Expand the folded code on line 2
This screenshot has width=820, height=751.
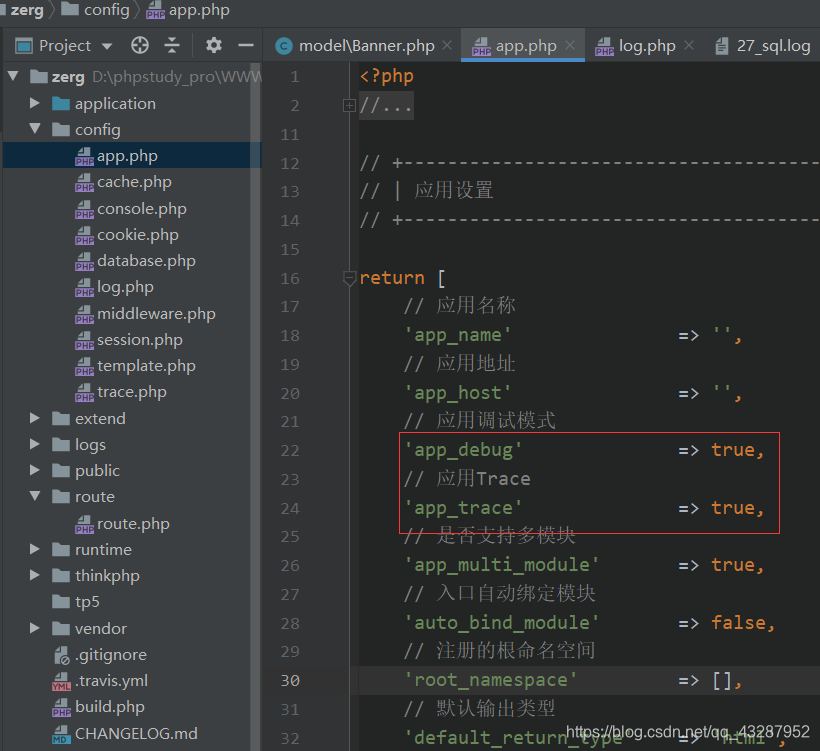[348, 104]
